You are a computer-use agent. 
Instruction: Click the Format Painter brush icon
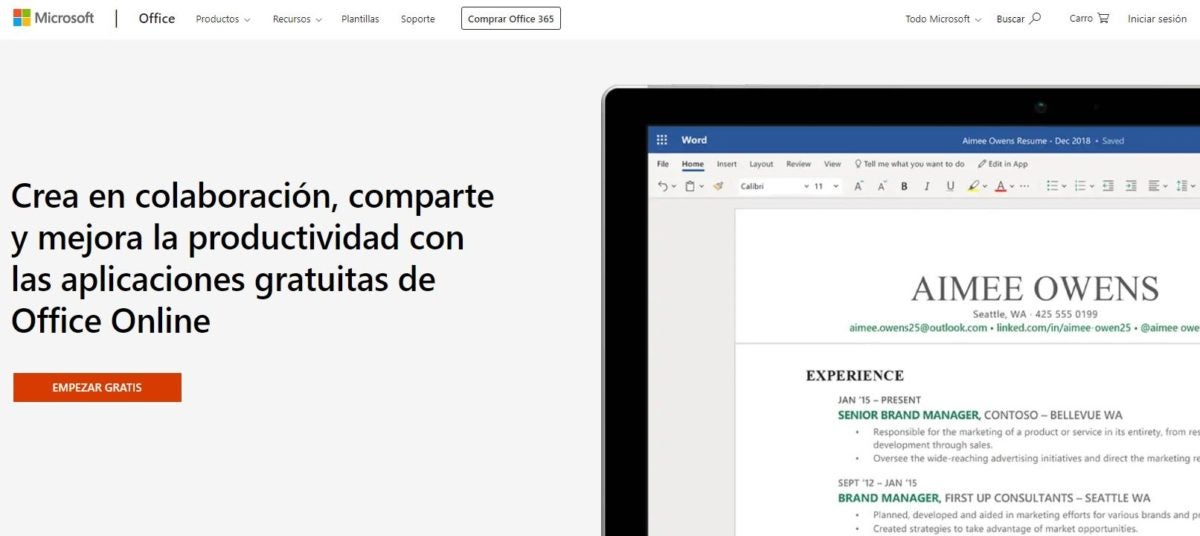[717, 186]
